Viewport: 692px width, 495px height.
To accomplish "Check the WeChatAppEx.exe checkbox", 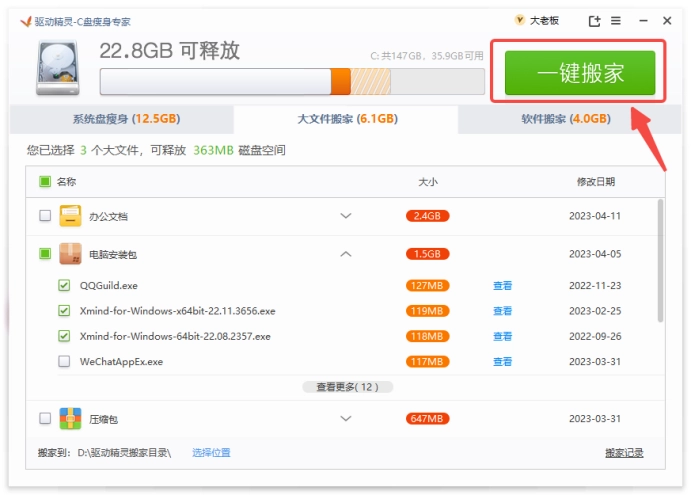I will coord(64,361).
